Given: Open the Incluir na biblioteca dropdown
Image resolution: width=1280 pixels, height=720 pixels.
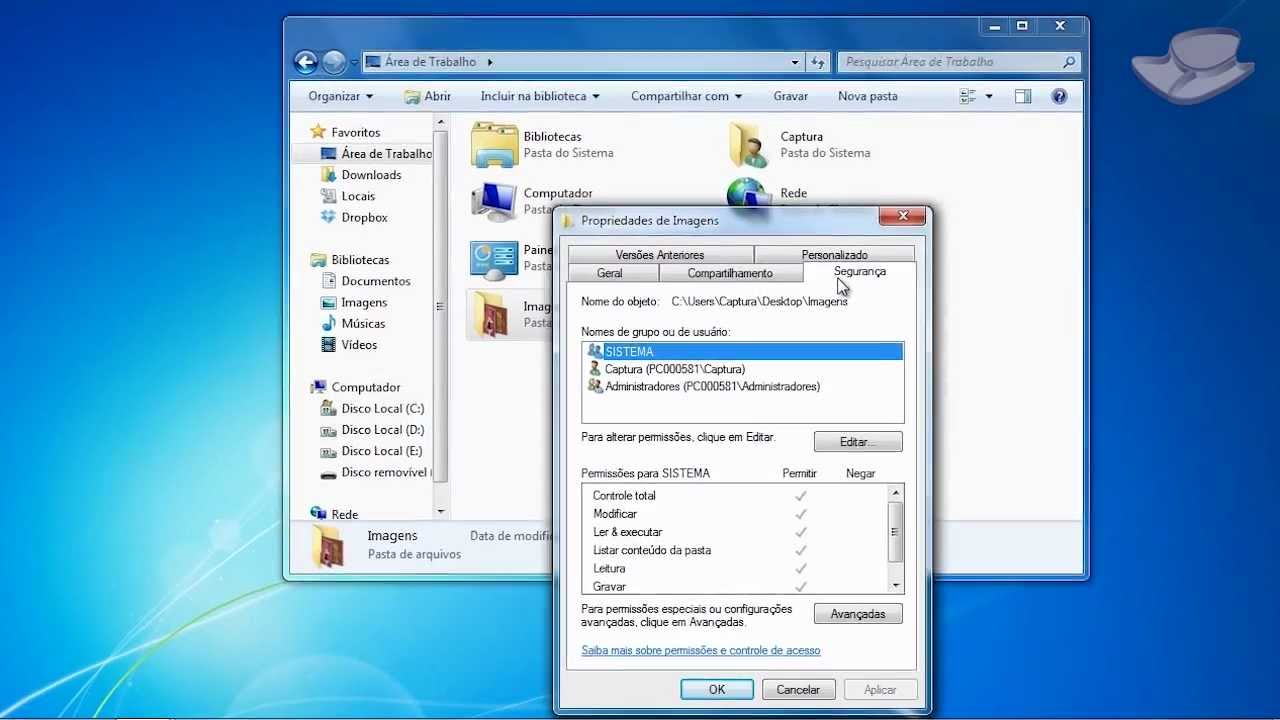Looking at the screenshot, I should [540, 96].
